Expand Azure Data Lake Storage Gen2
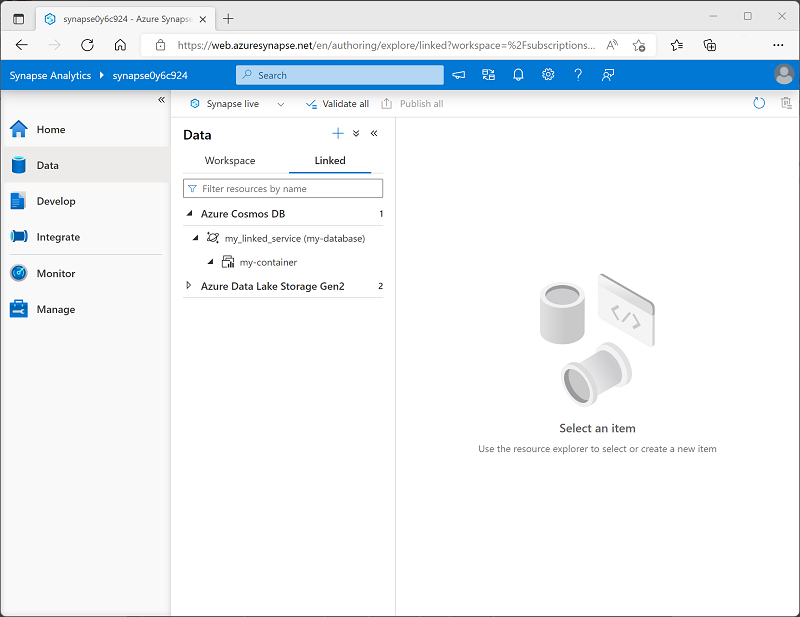Screen dimensions: 800x617 click(189, 286)
